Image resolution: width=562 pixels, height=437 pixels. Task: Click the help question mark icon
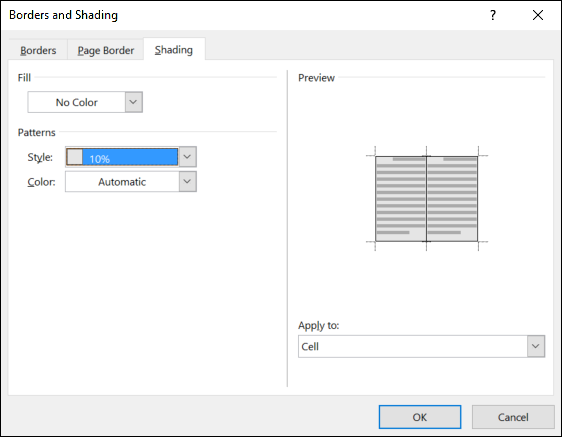493,15
